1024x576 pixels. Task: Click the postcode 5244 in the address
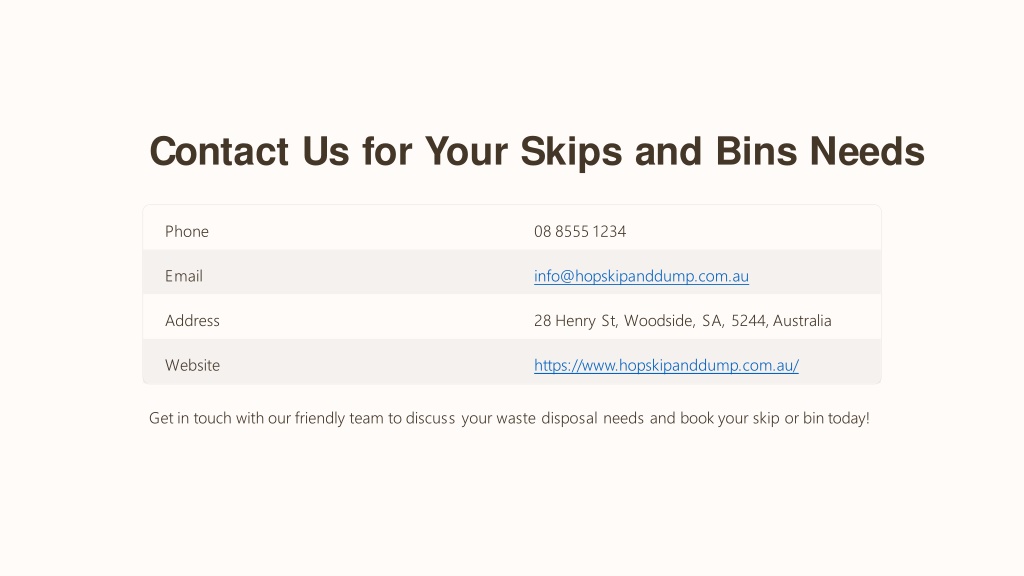(748, 321)
